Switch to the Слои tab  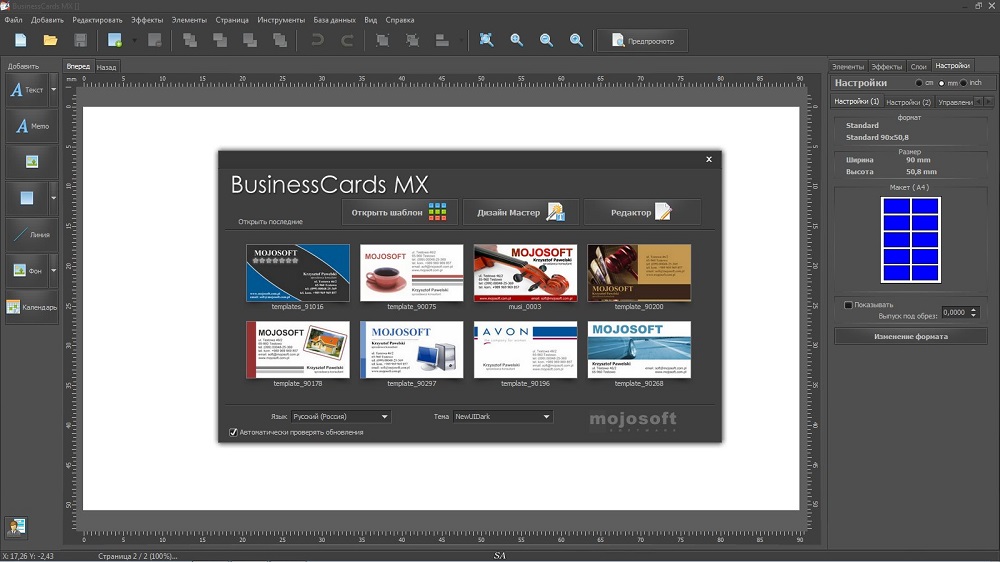point(918,66)
